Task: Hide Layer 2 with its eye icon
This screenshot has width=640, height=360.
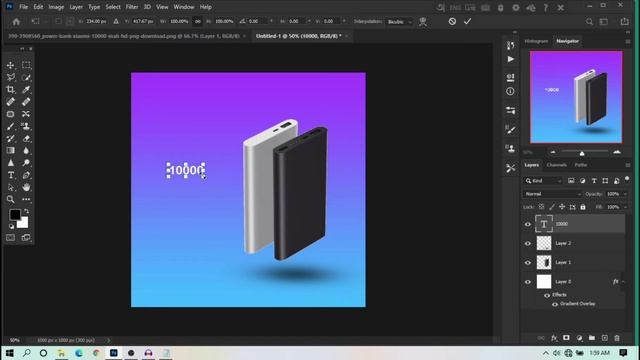Action: coord(528,243)
